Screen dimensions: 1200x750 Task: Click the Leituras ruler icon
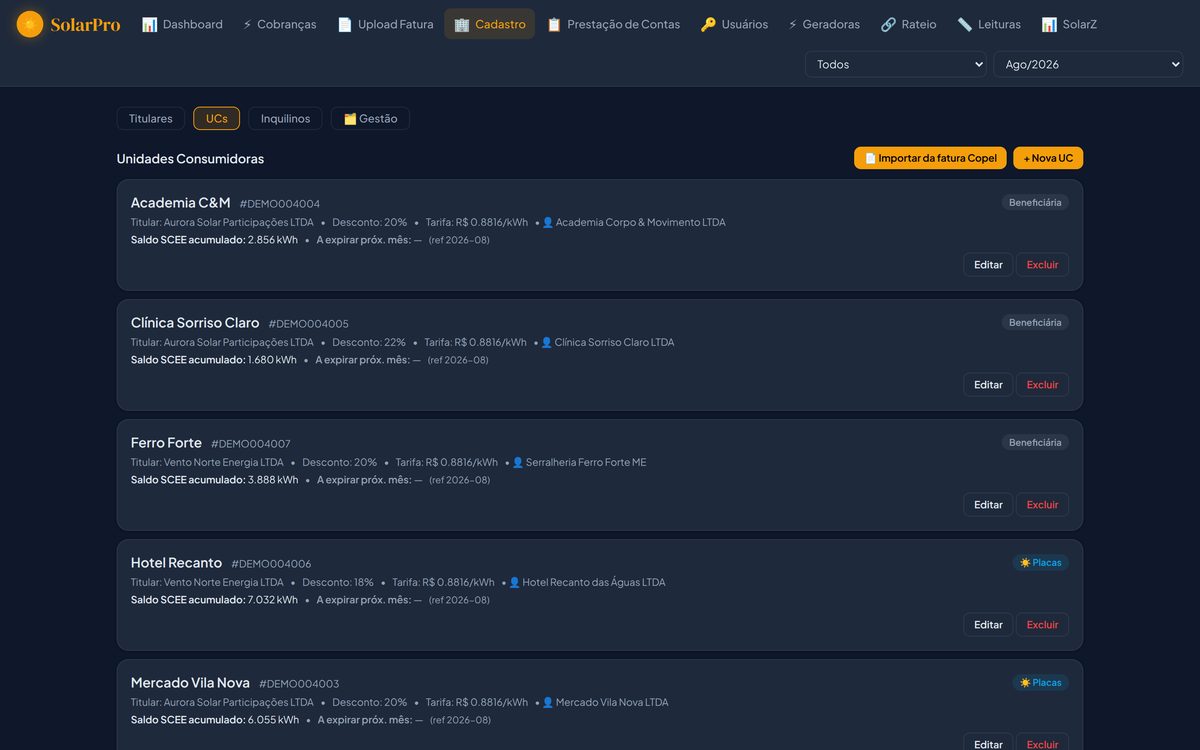click(964, 24)
